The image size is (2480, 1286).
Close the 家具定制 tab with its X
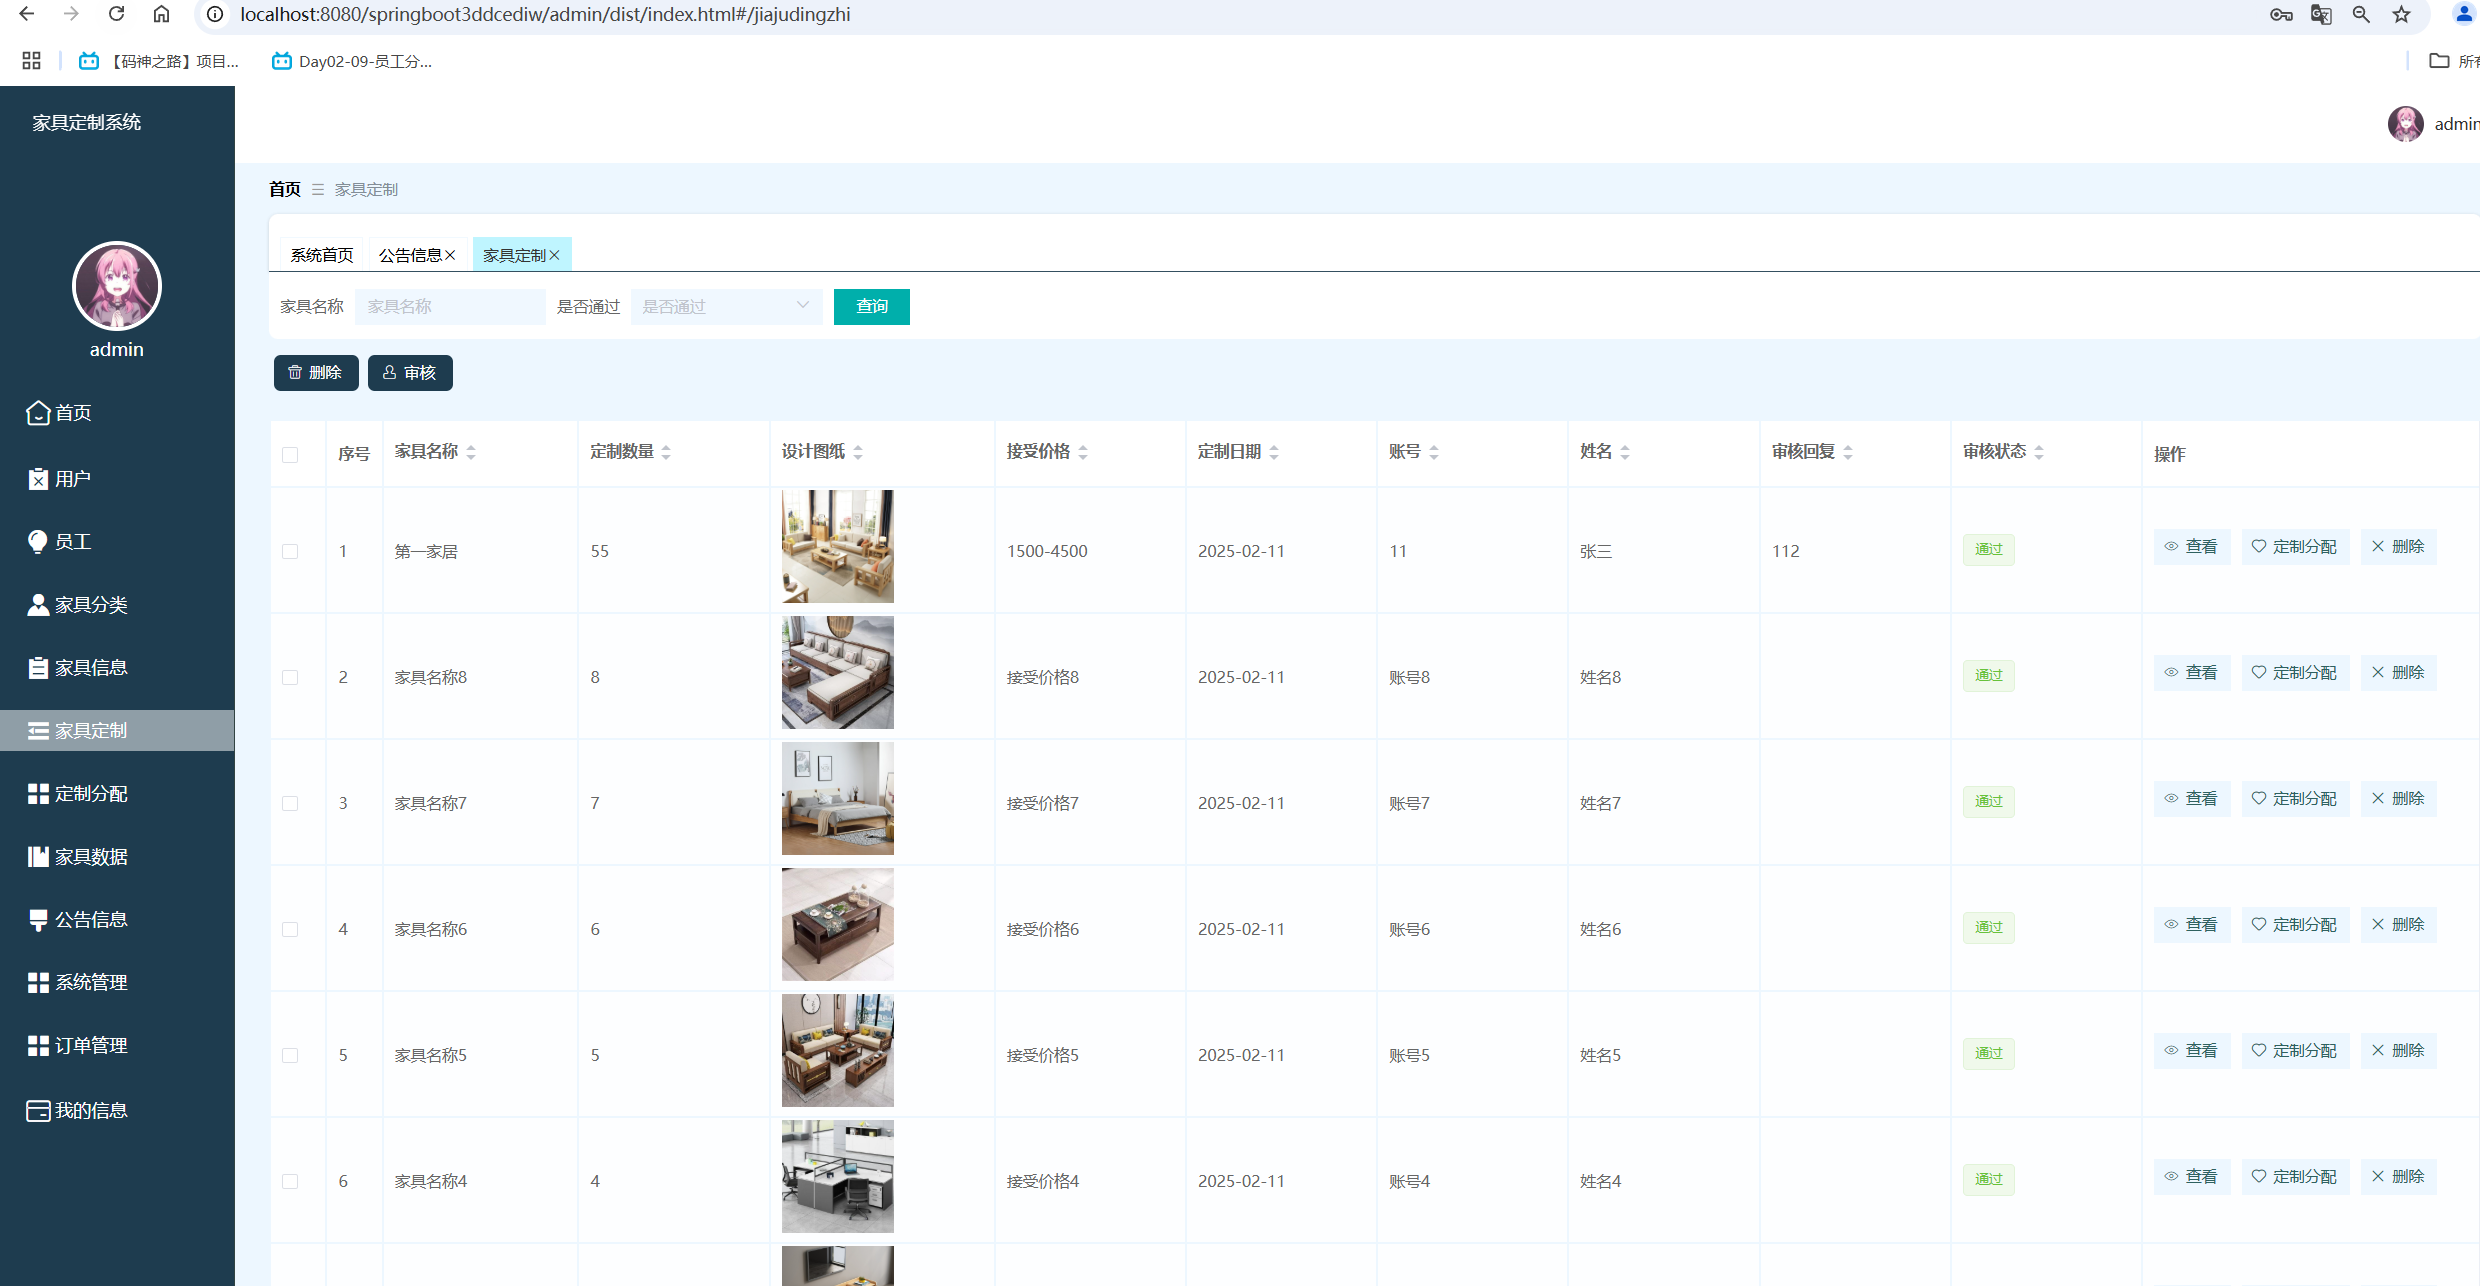point(555,255)
